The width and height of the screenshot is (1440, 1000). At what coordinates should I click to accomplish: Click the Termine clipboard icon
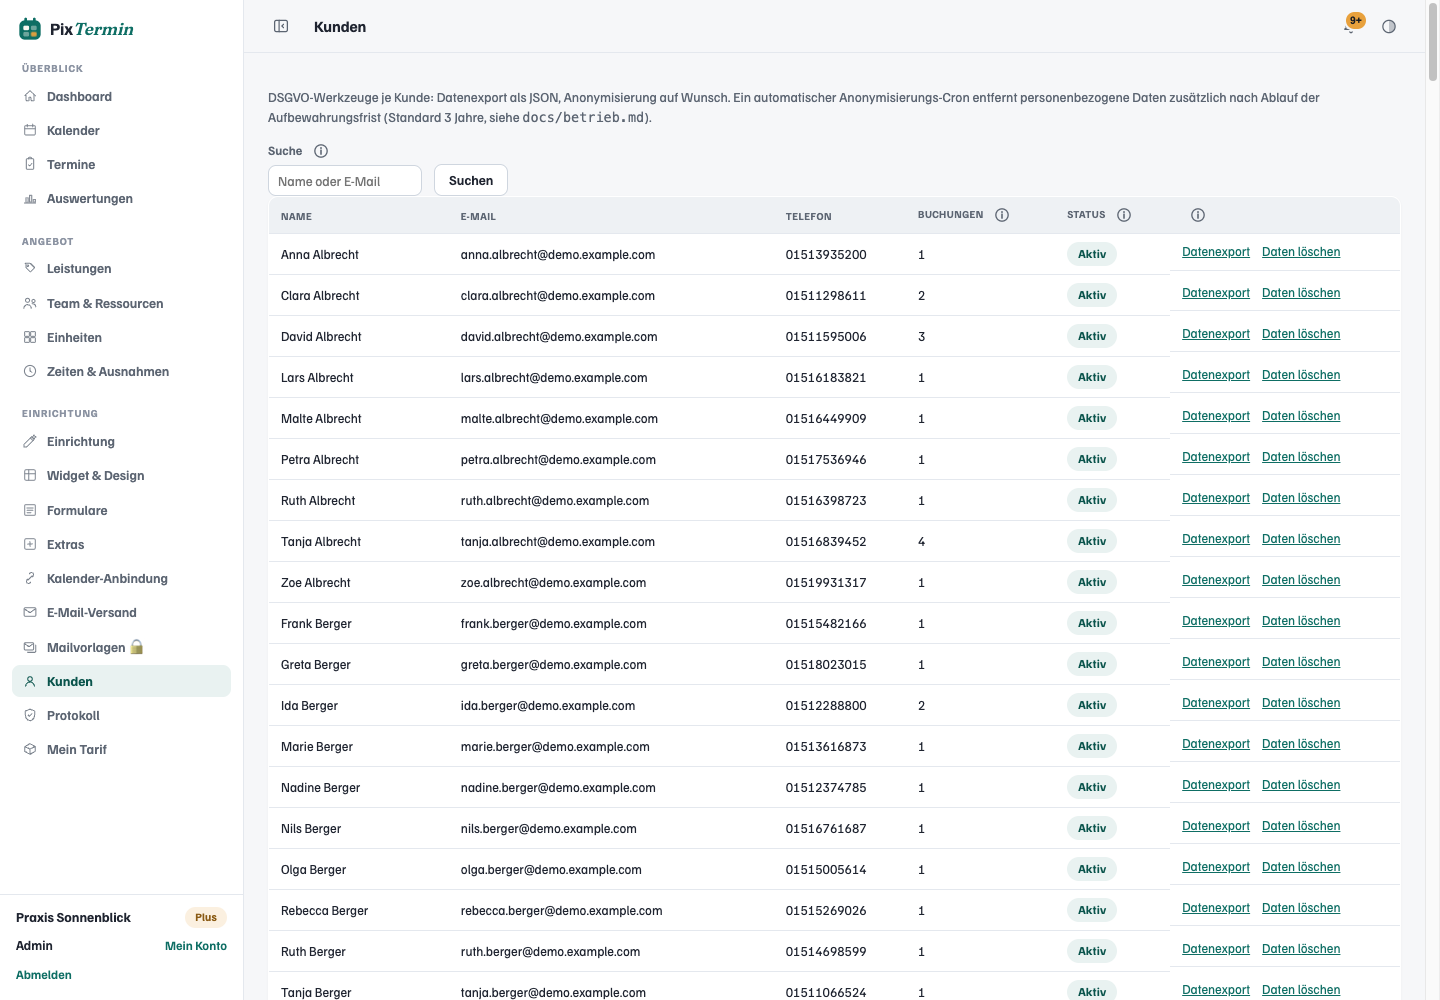(x=30, y=164)
